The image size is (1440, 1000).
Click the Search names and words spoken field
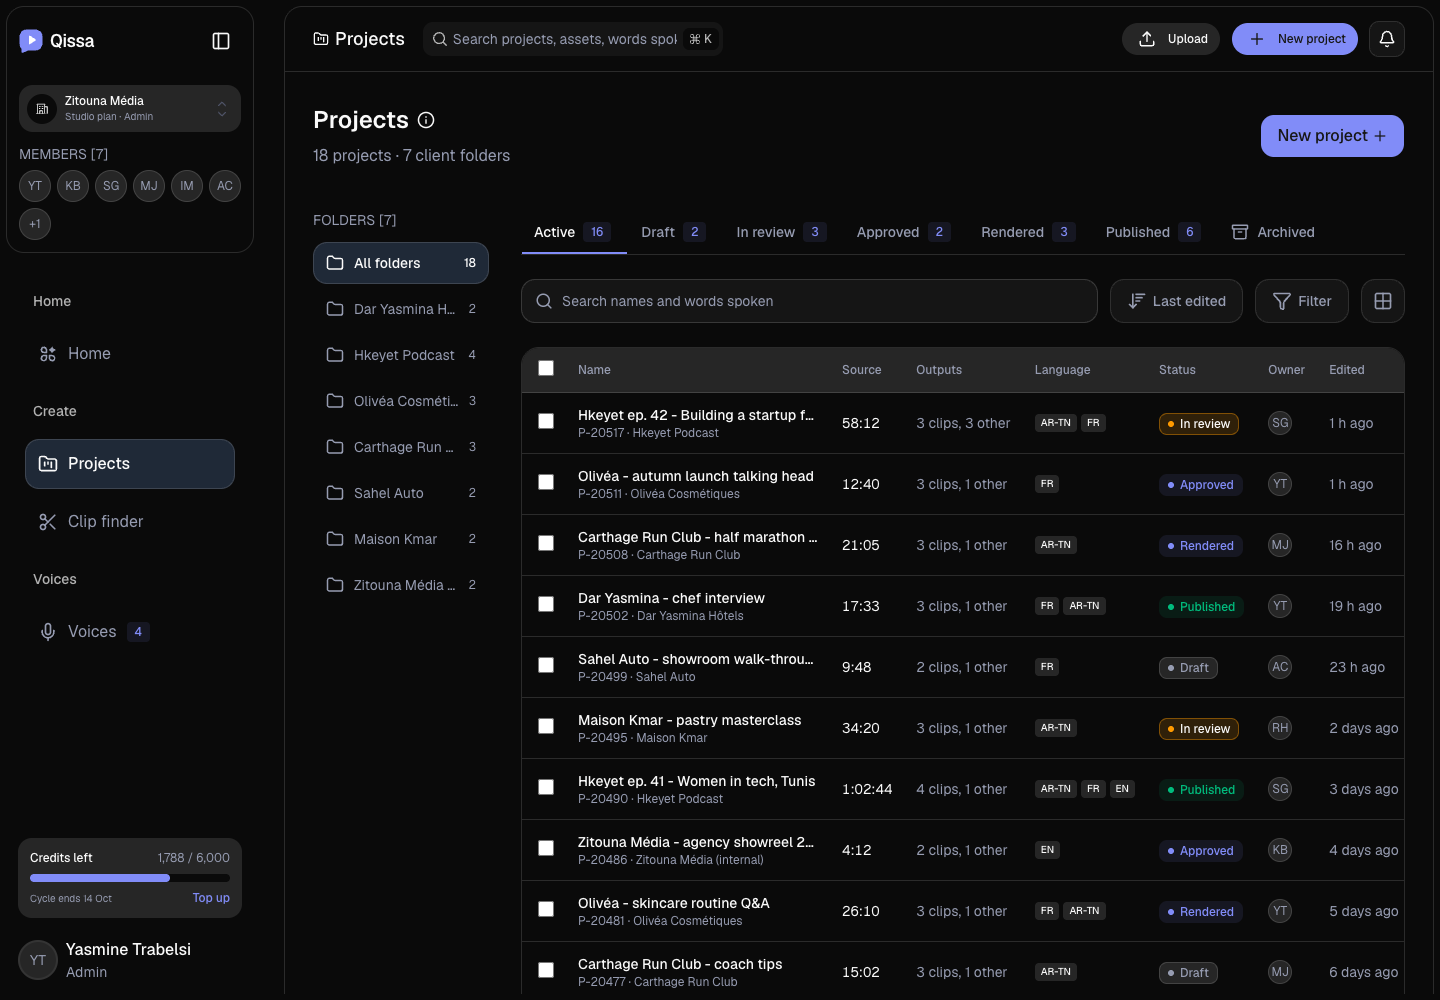point(809,301)
